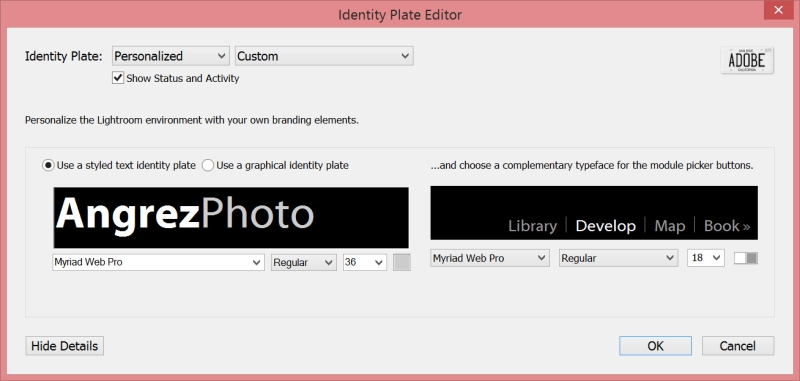Open module picker font Myriad Web Pro dropdown

490,258
